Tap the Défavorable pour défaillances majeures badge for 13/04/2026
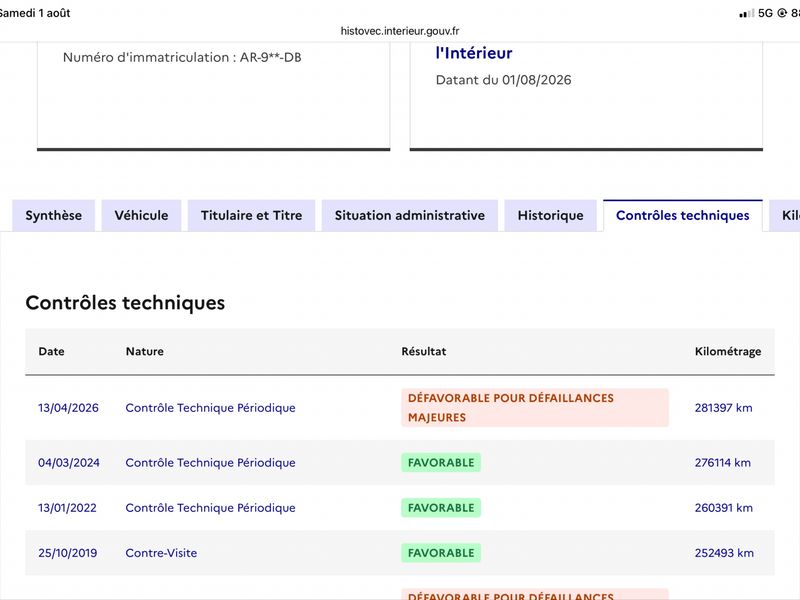The width and height of the screenshot is (800, 600). pyautogui.click(x=535, y=408)
